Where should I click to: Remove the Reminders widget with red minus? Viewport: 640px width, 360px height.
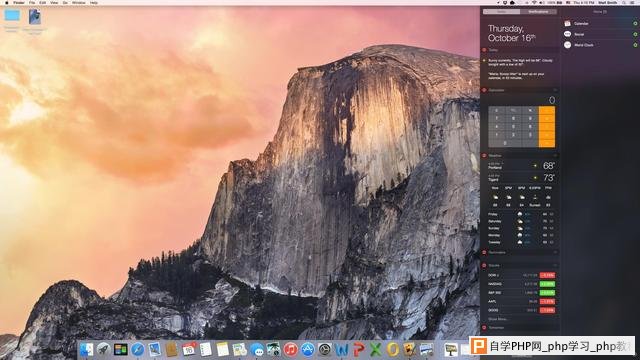point(484,253)
